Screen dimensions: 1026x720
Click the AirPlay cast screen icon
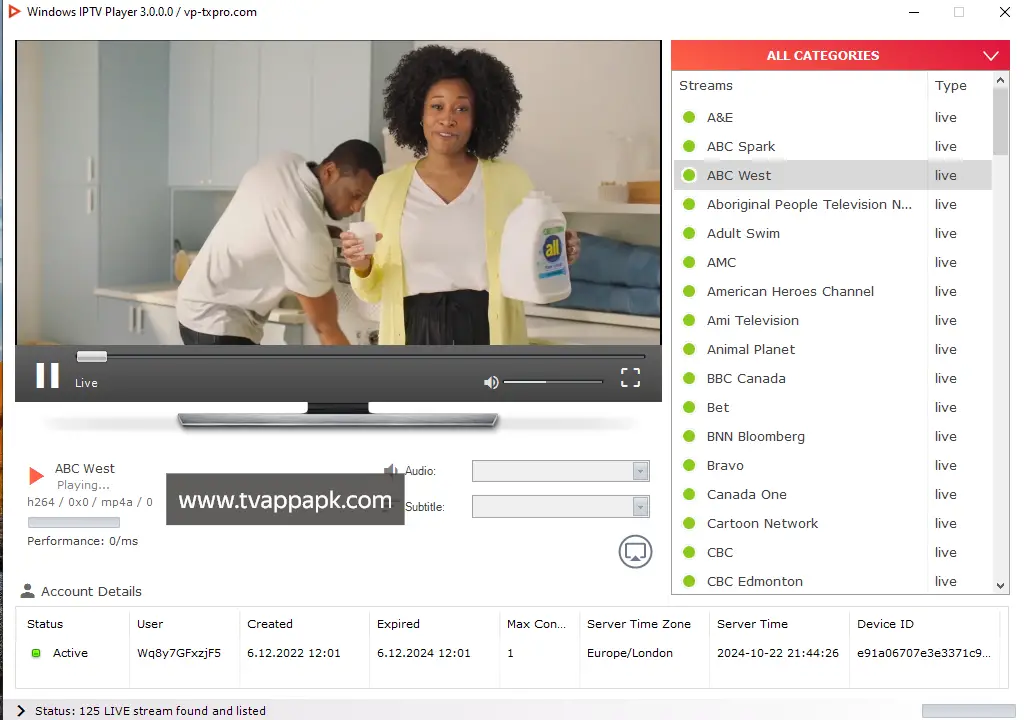pos(635,552)
